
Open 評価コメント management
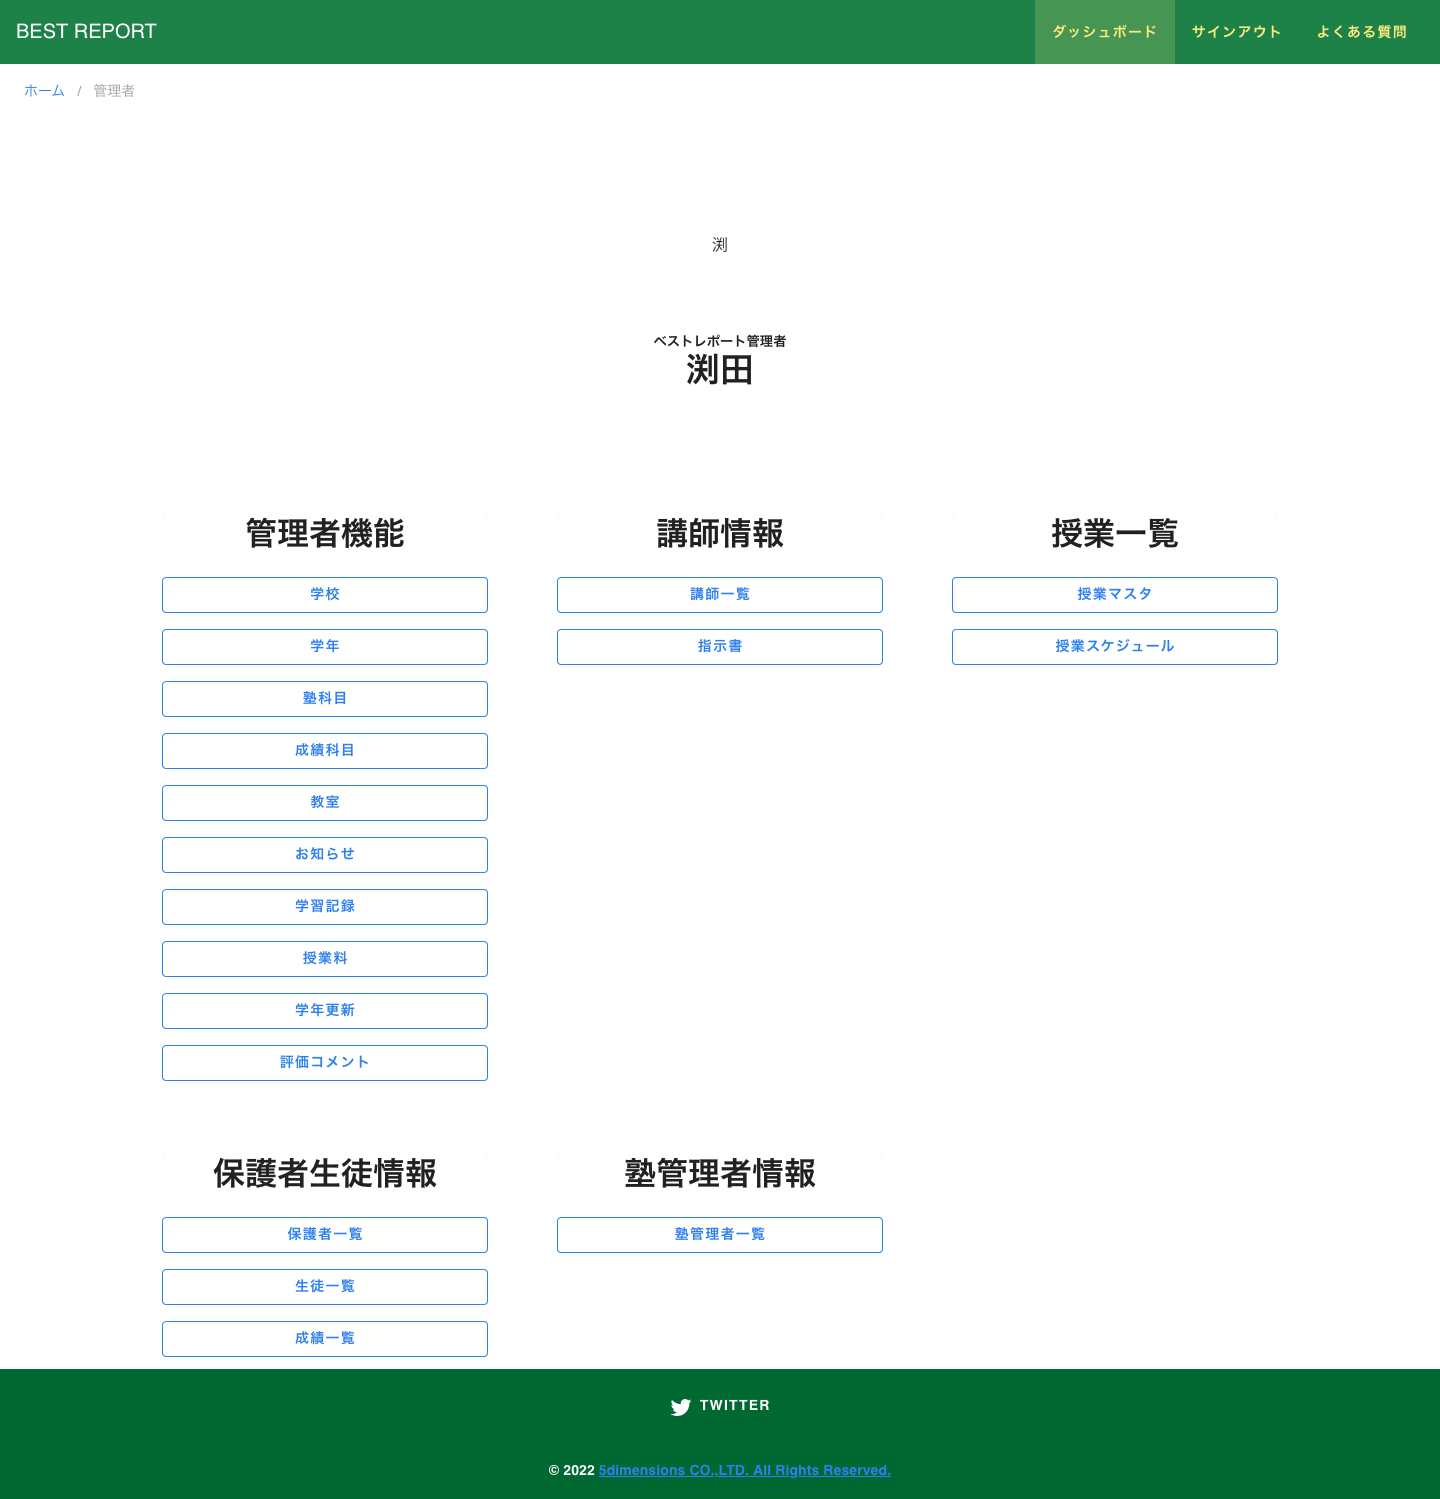coord(325,1063)
